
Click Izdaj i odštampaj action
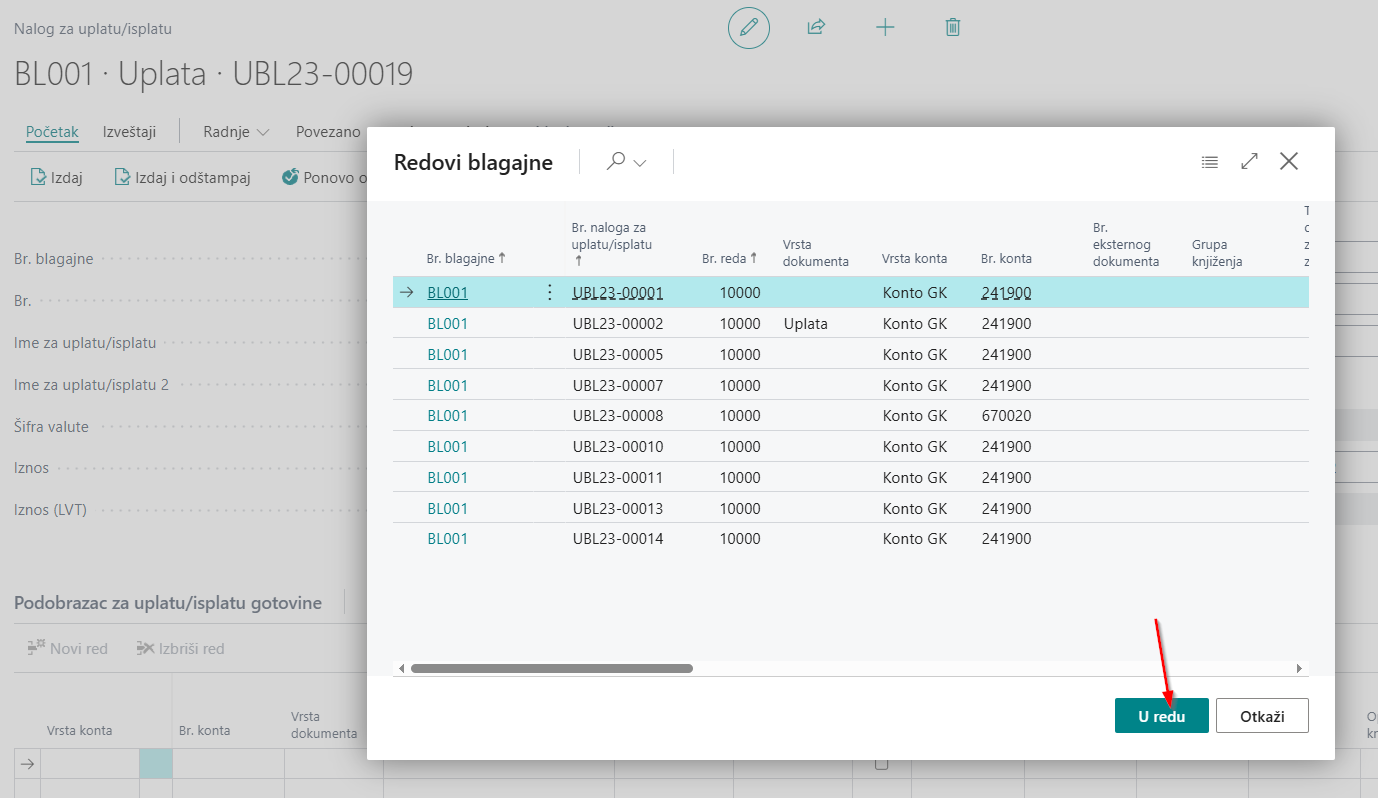[182, 178]
